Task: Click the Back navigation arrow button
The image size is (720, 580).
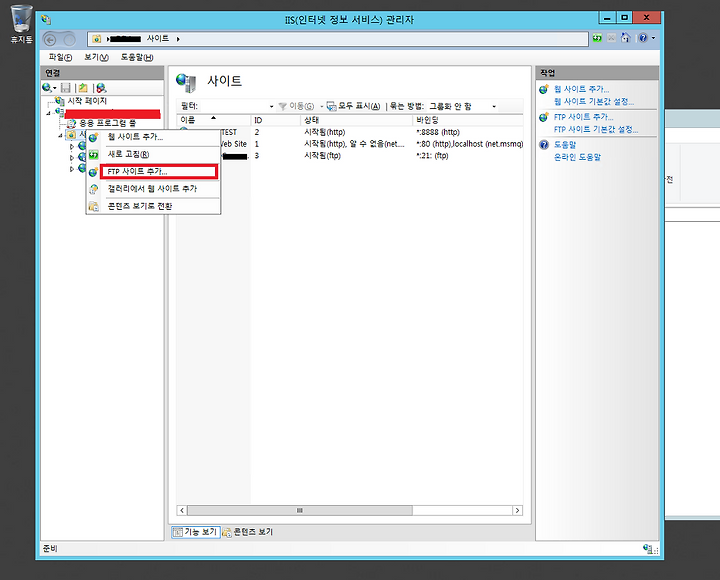Action: [x=50, y=40]
